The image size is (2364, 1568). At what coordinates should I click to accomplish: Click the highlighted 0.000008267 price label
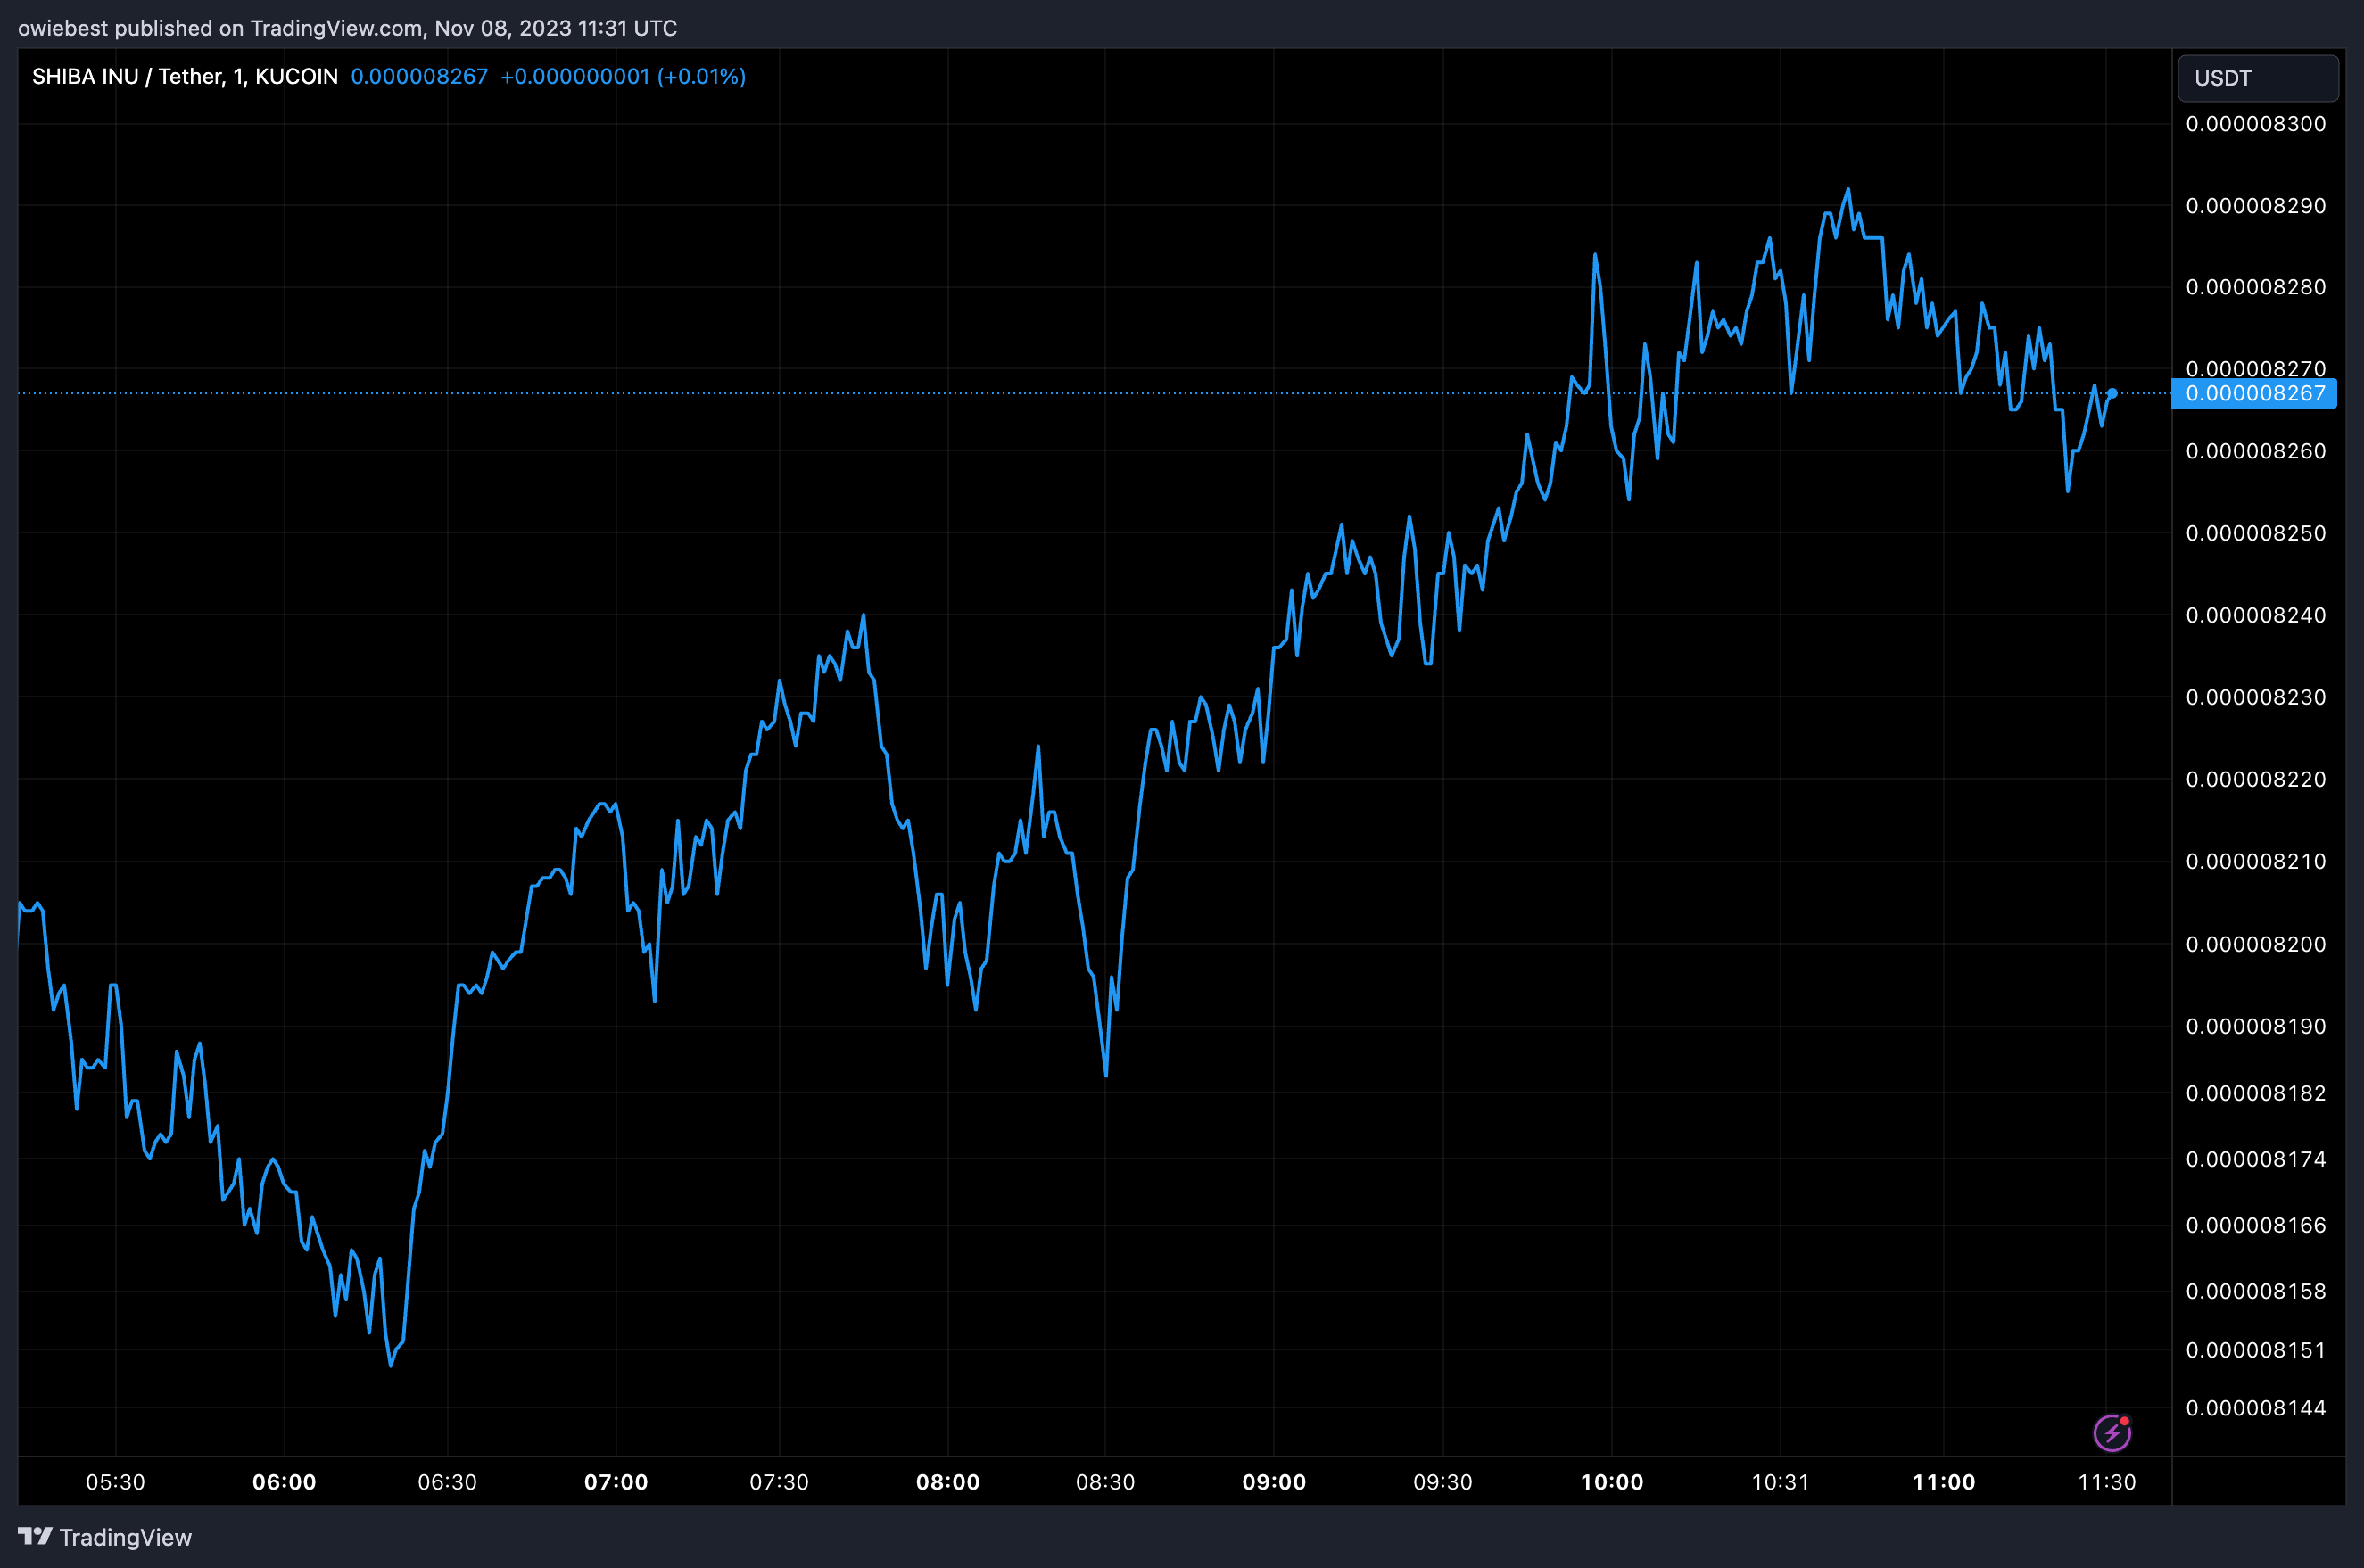(x=2254, y=393)
